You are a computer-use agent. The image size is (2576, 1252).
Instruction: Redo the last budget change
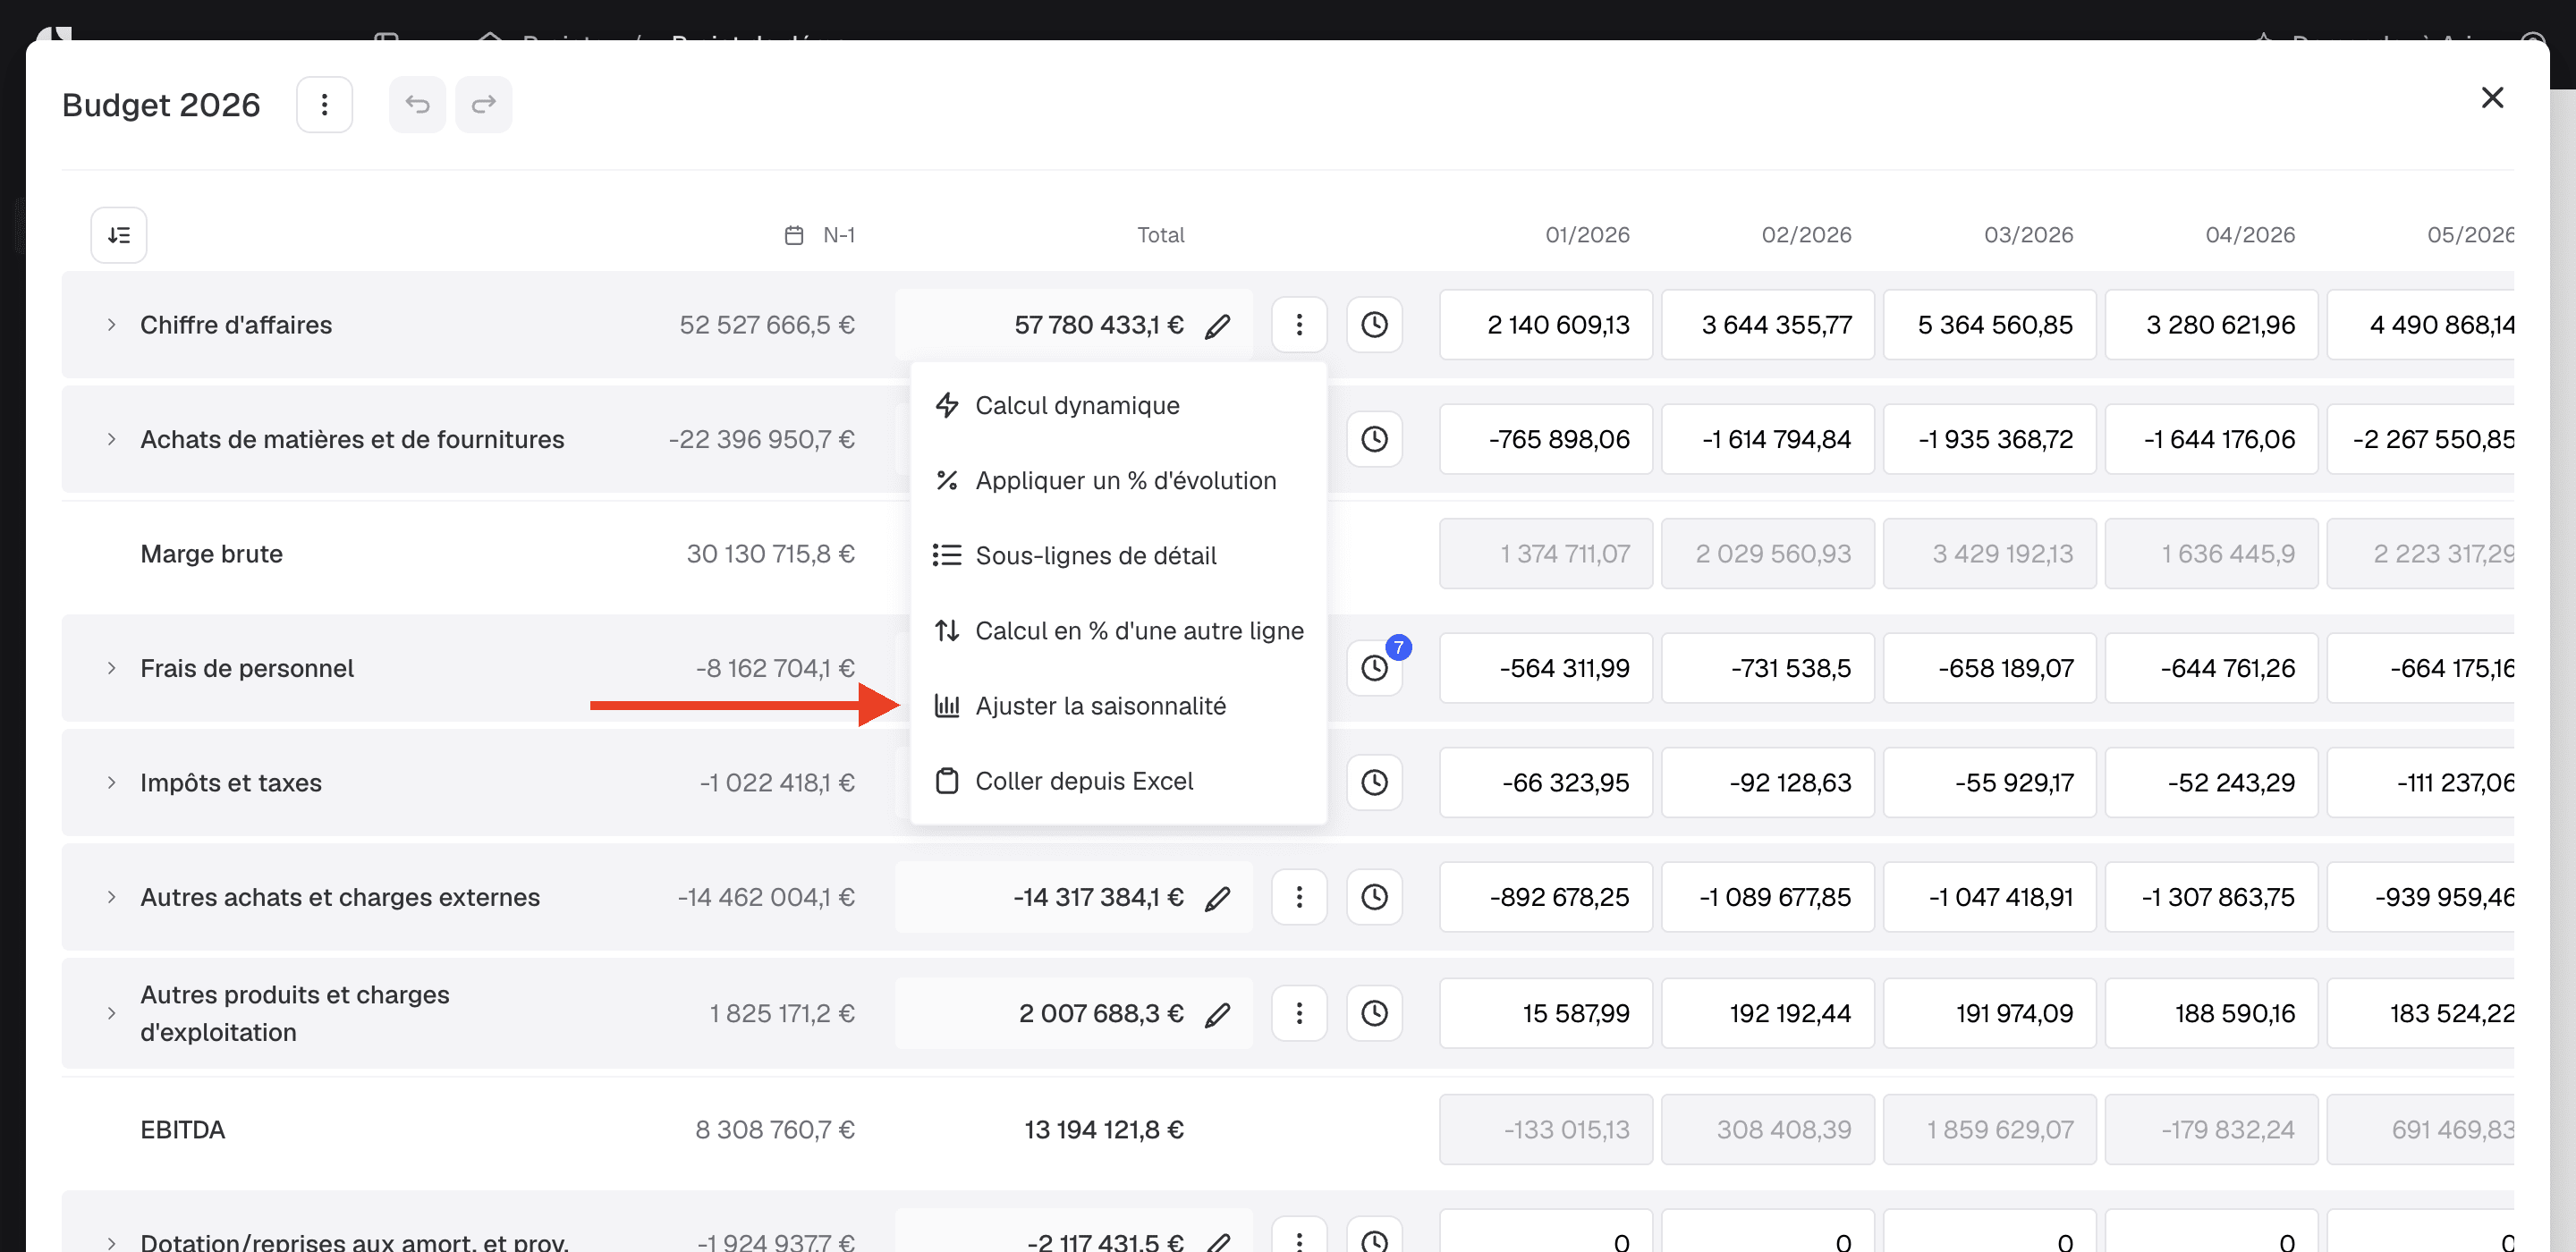[484, 104]
